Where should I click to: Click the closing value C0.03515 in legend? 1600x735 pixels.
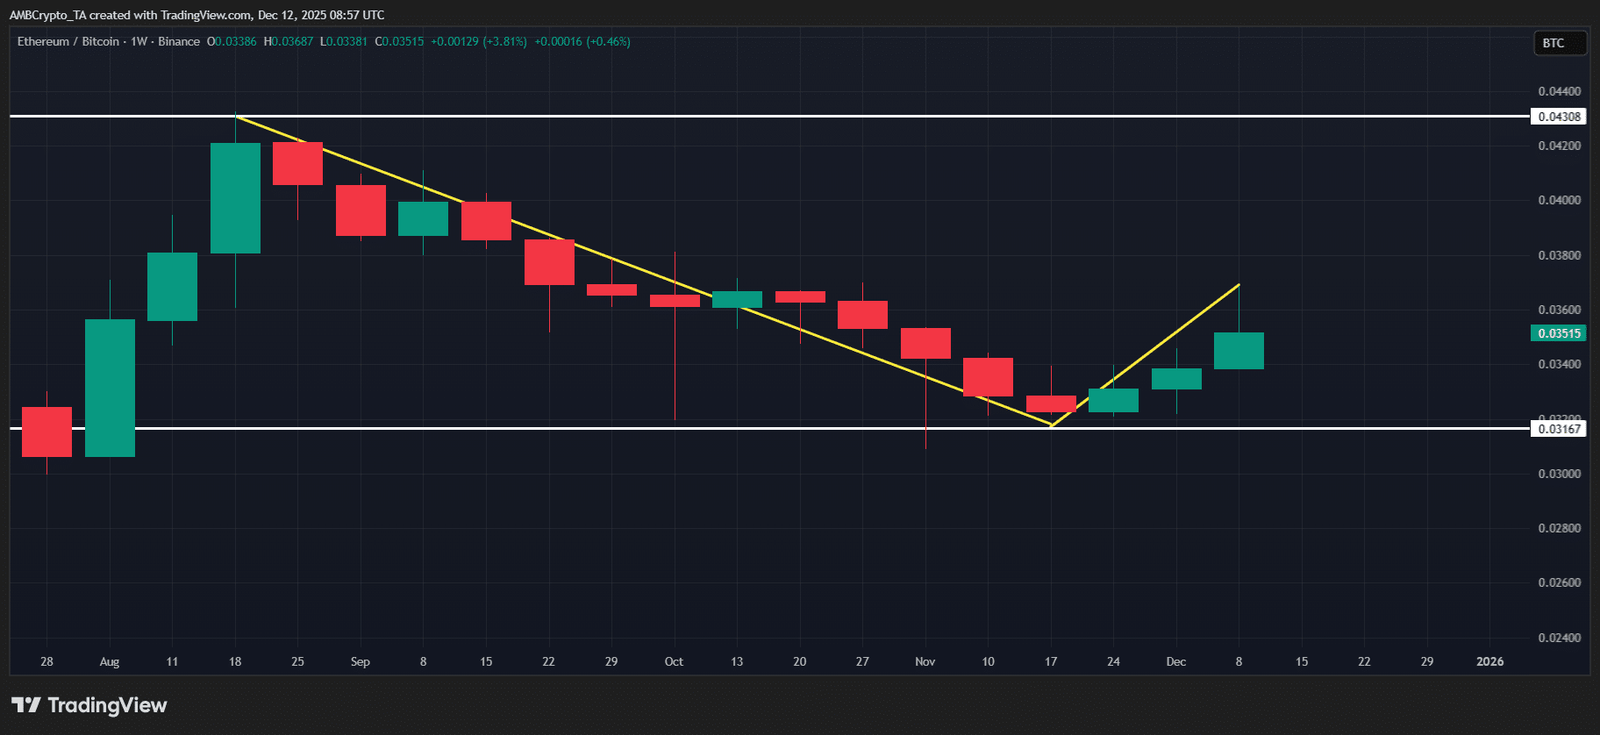pyautogui.click(x=399, y=42)
